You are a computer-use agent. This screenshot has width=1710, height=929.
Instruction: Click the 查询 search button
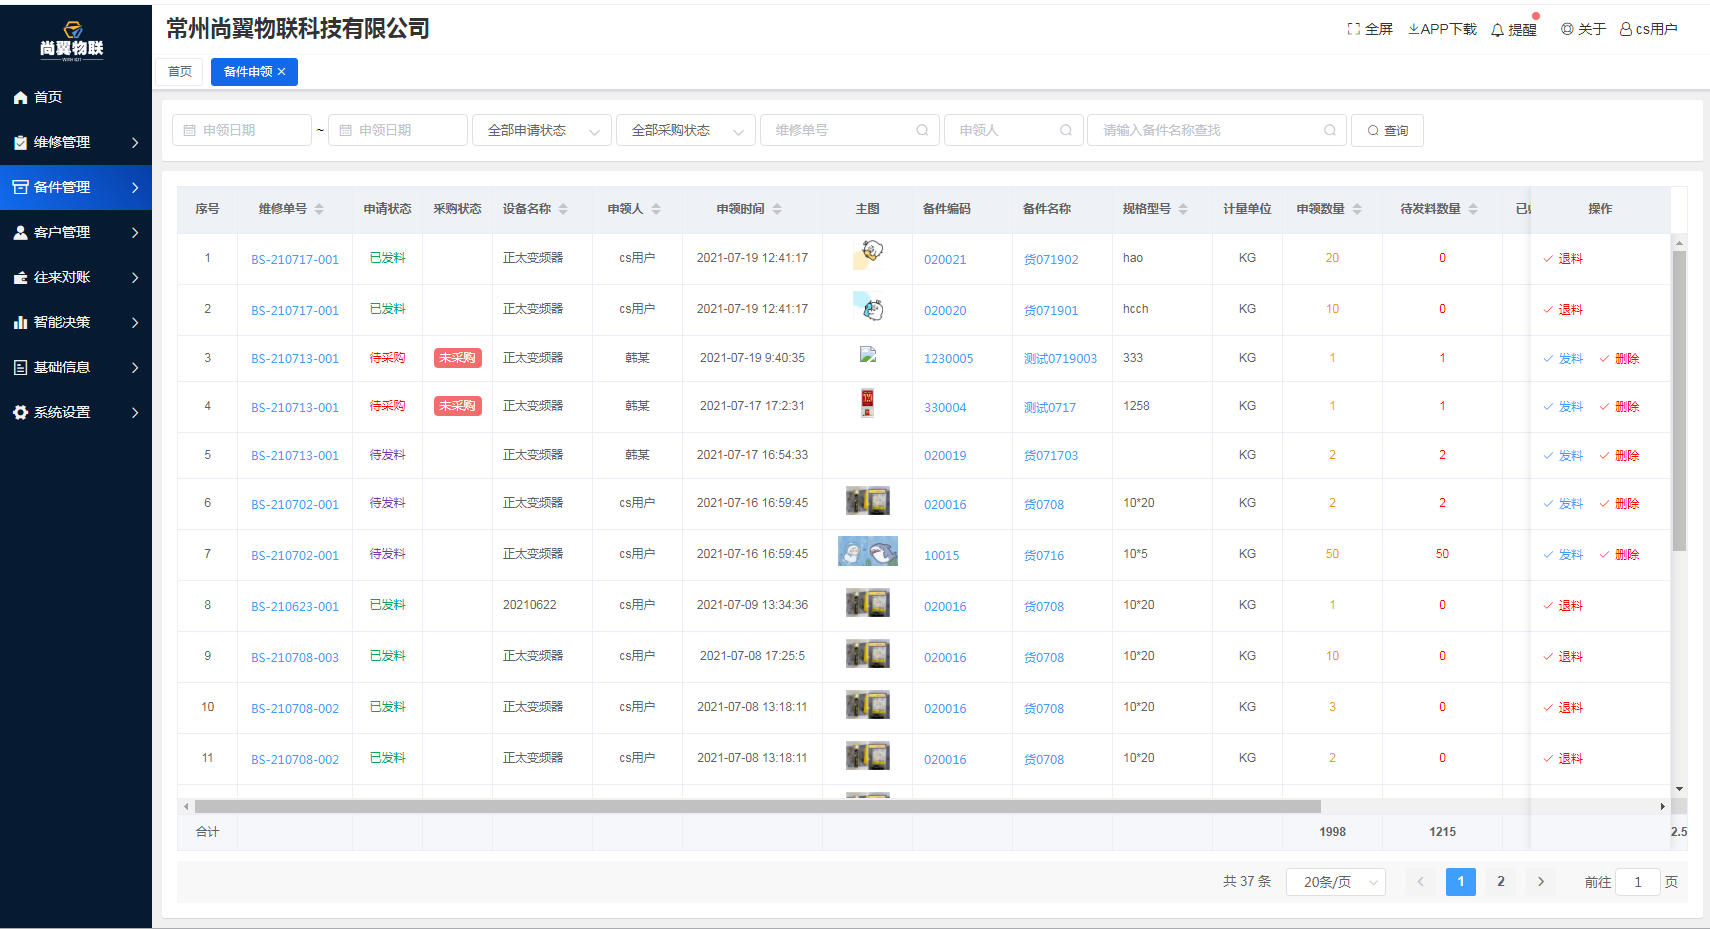point(1387,131)
